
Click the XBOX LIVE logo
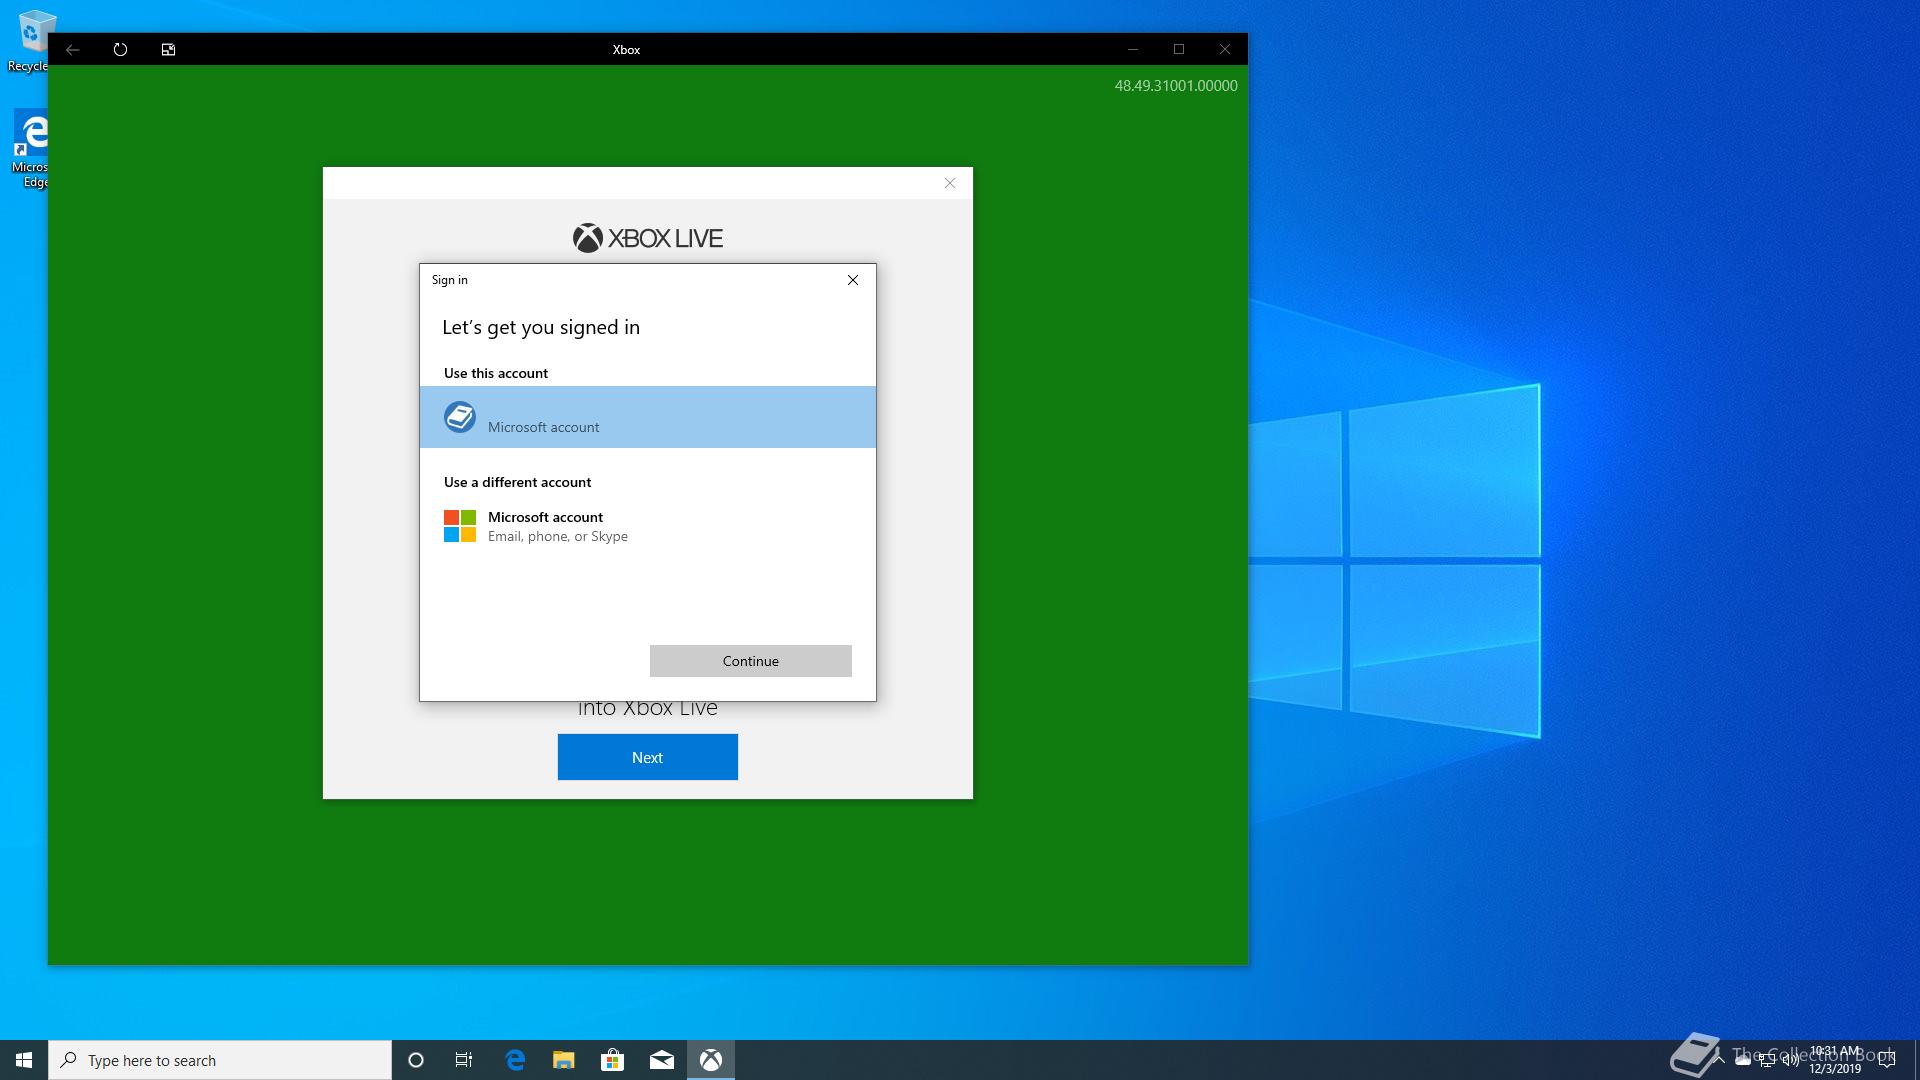648,238
